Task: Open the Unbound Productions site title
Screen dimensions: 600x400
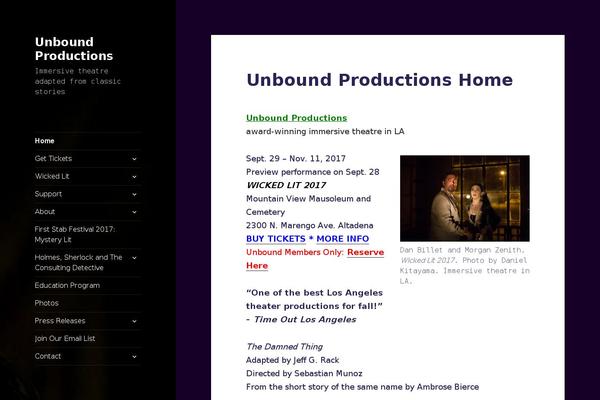Action: [74, 49]
